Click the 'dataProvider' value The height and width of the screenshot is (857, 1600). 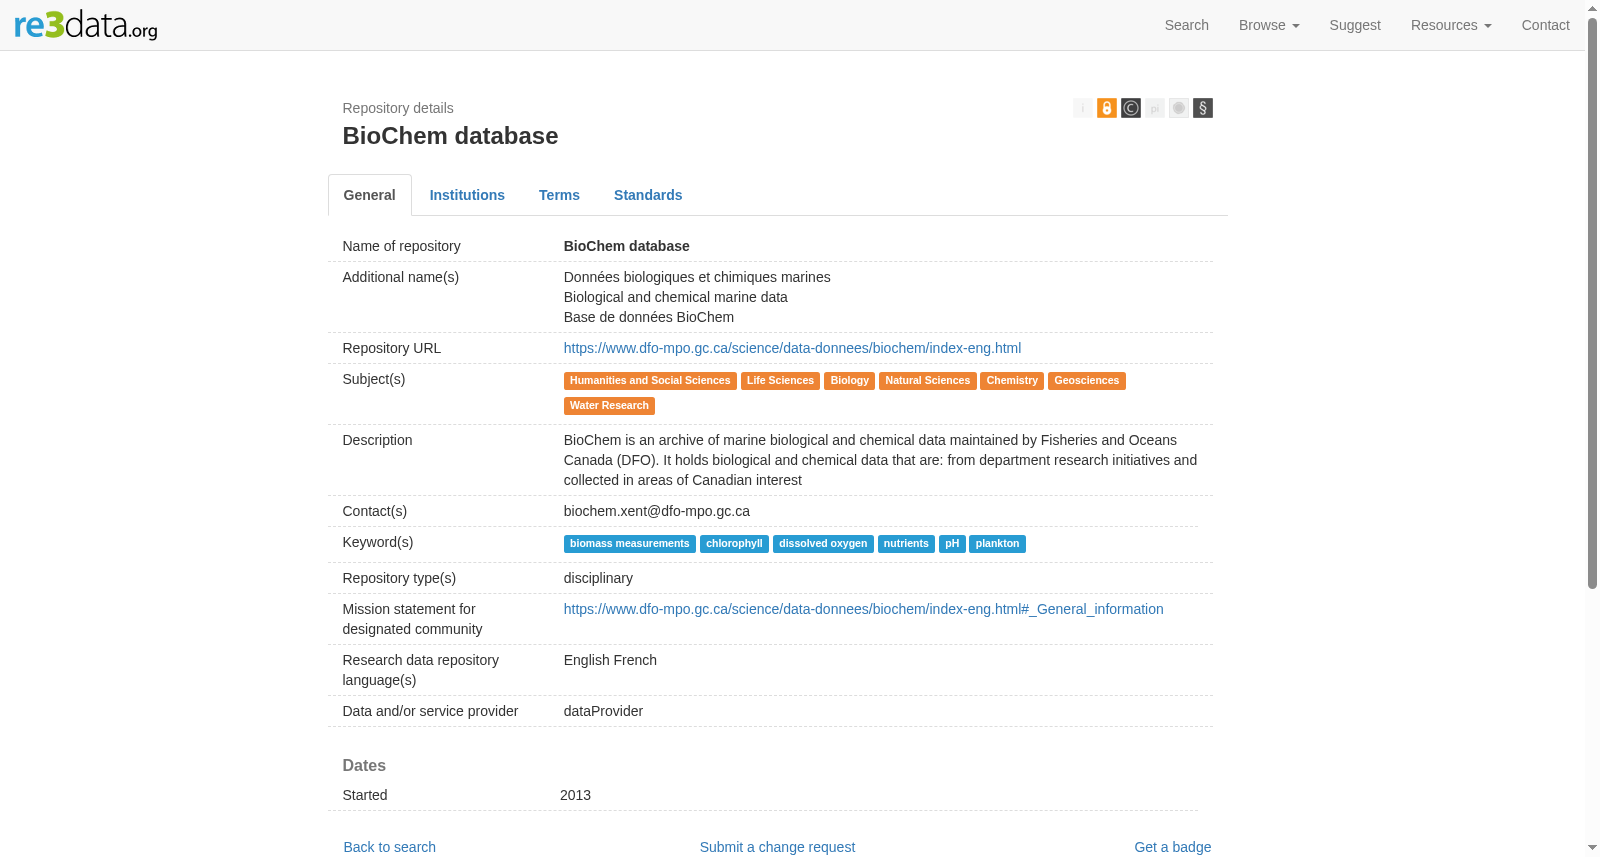603,711
